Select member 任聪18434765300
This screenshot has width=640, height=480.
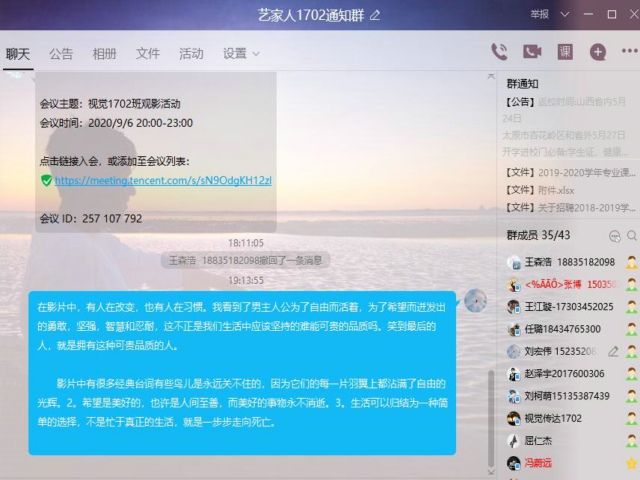[x=562, y=329]
